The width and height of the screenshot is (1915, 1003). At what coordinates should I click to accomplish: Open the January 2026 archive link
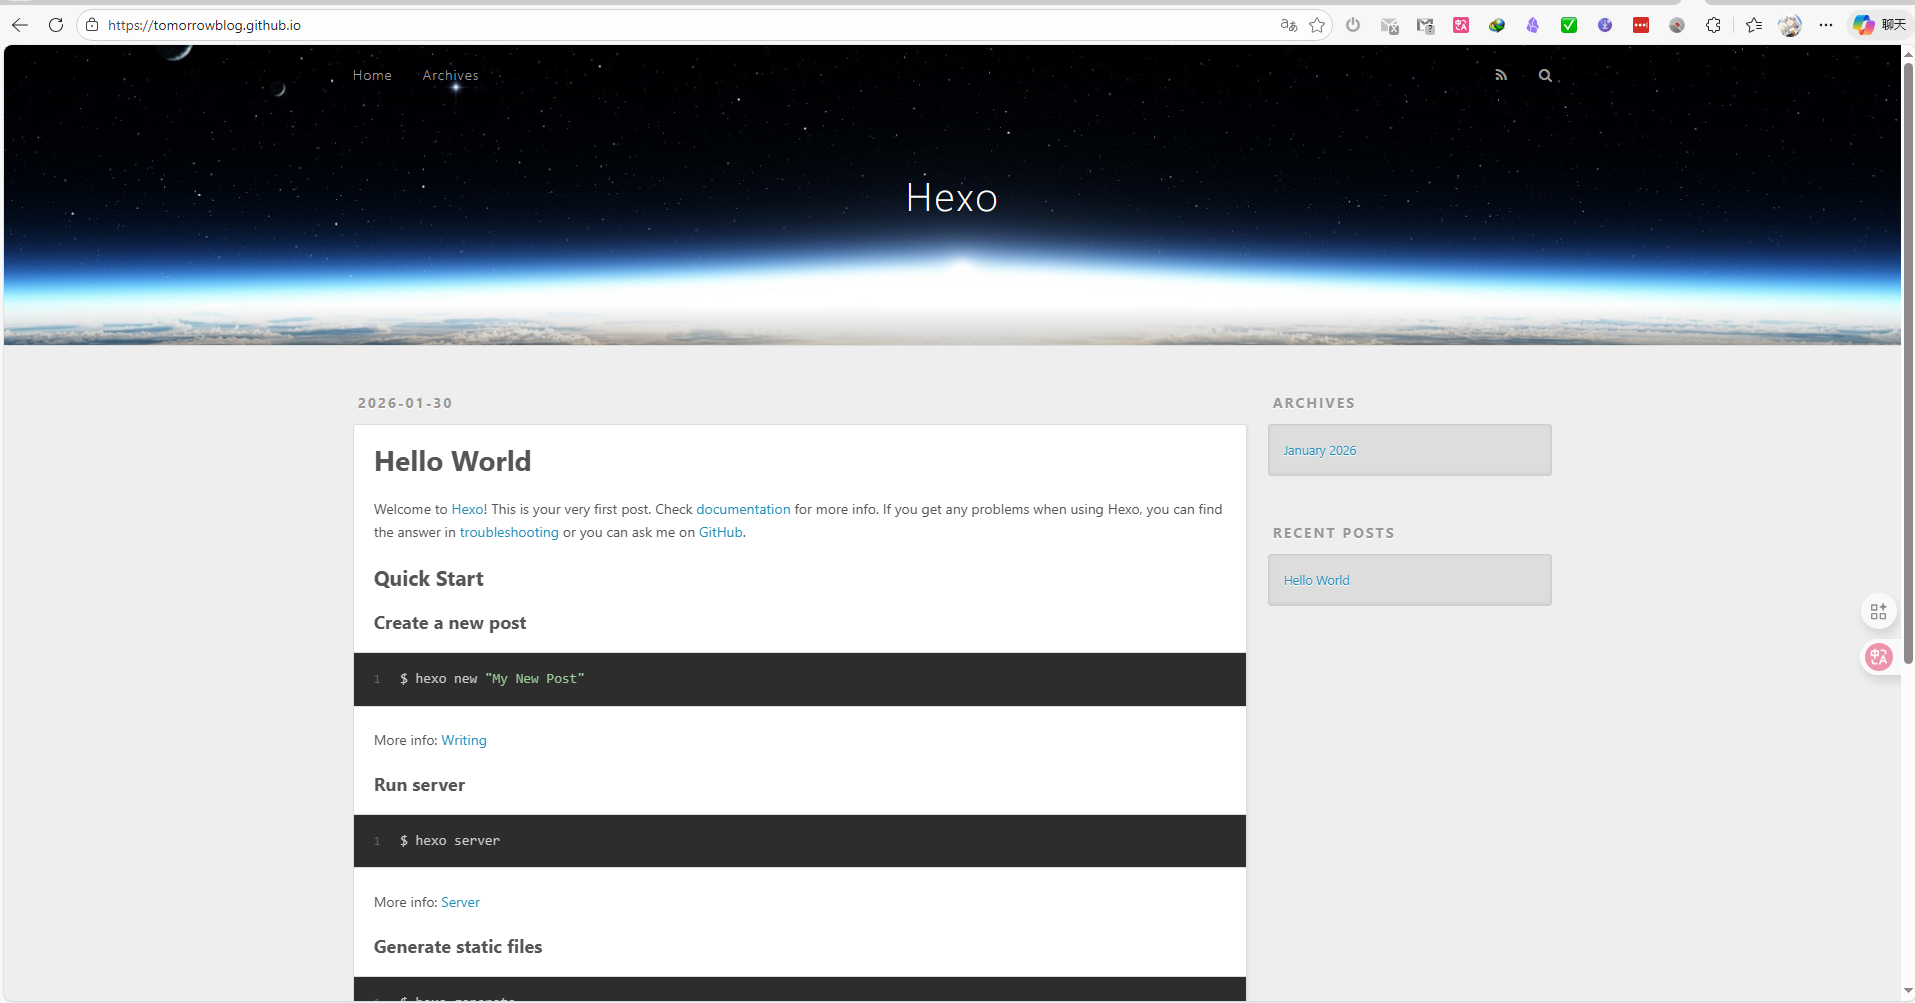(x=1320, y=450)
